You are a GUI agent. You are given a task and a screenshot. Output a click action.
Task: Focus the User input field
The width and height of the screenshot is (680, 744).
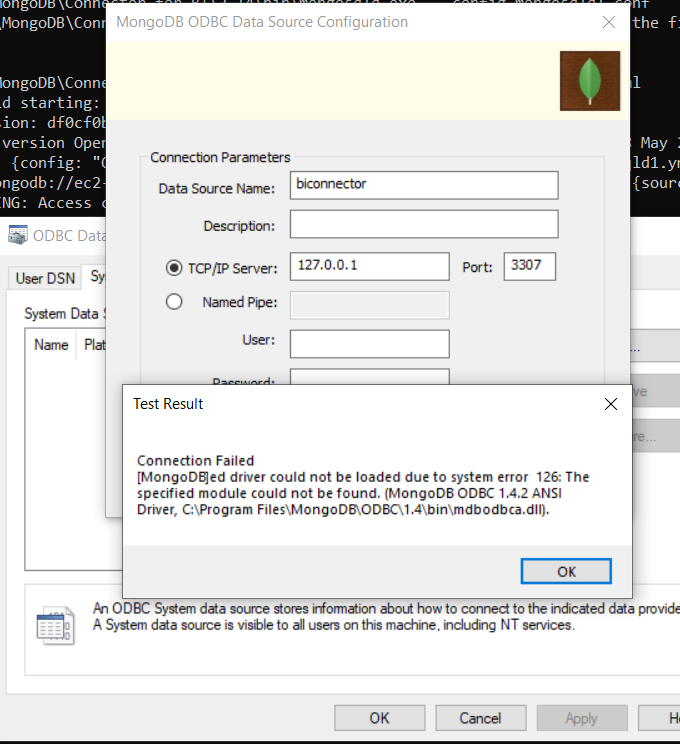tap(369, 343)
